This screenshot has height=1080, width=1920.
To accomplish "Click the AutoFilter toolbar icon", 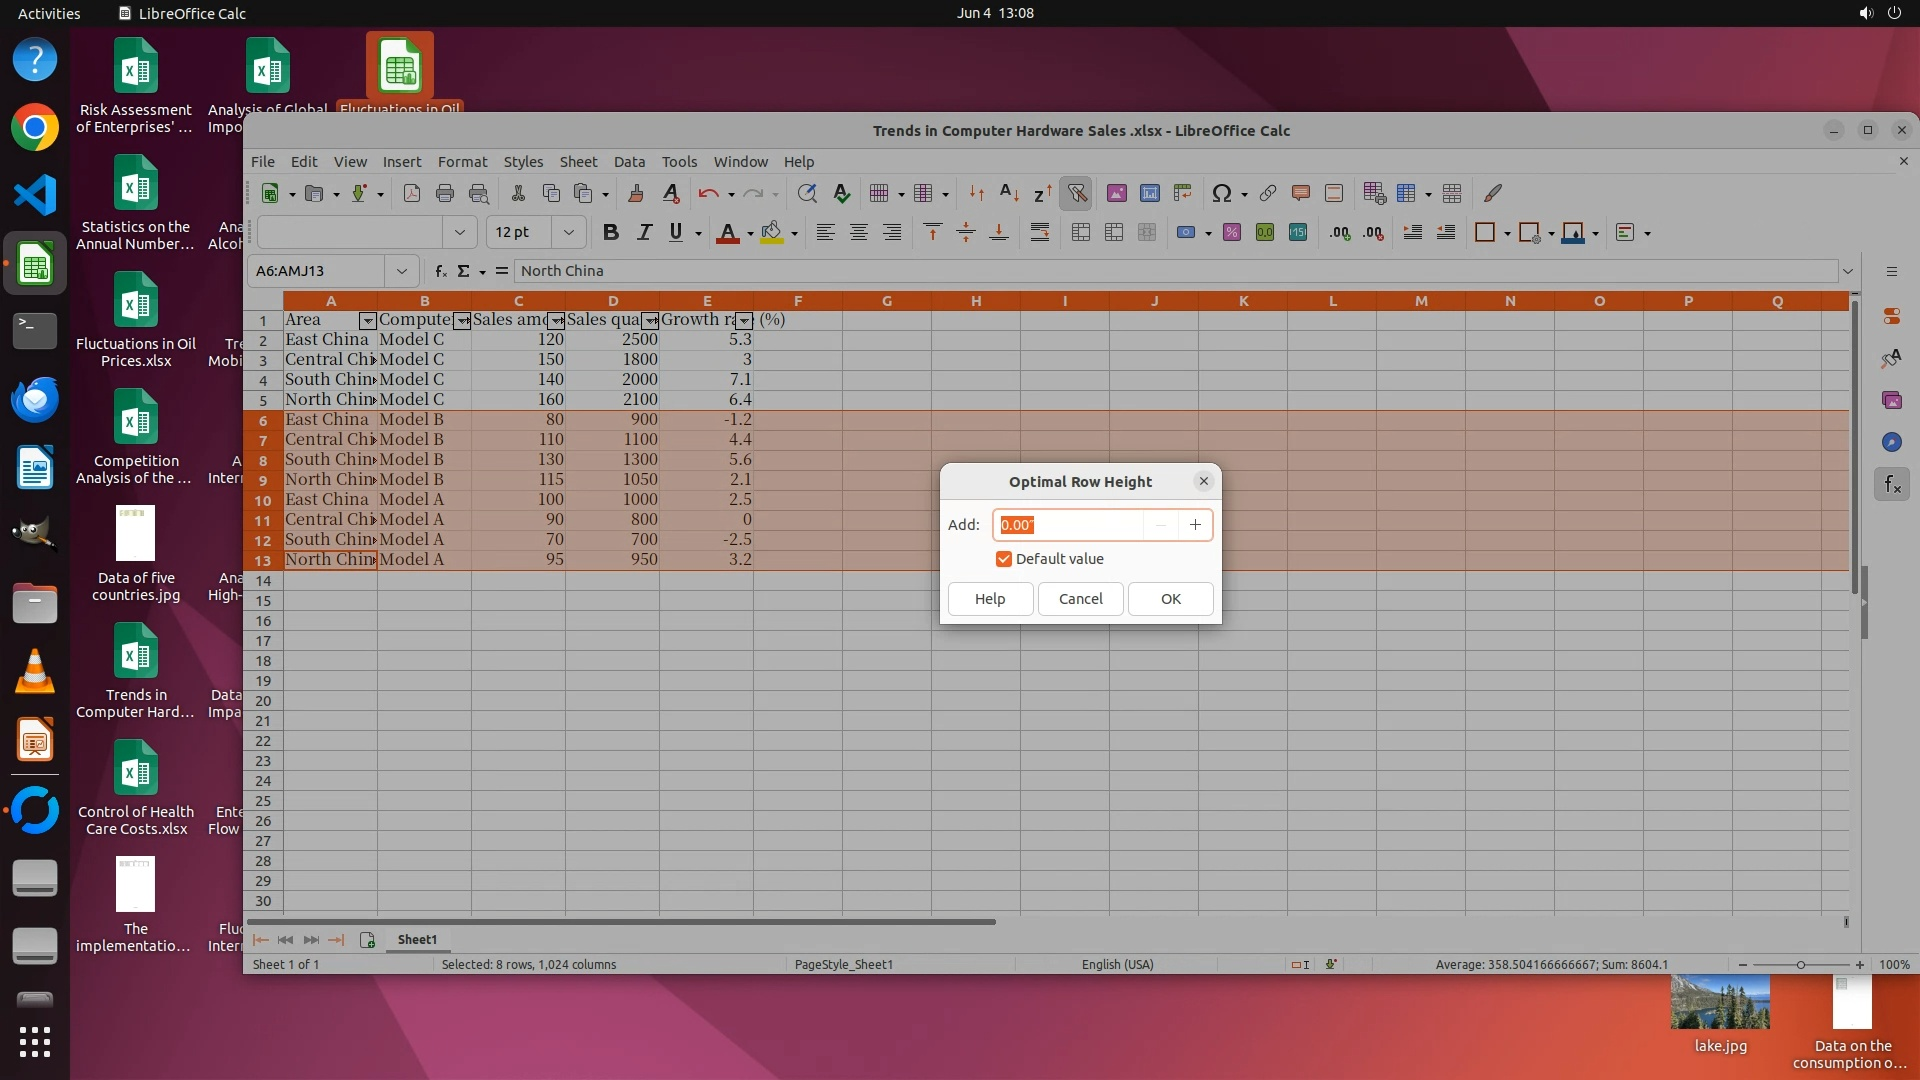I will coord(1077,194).
